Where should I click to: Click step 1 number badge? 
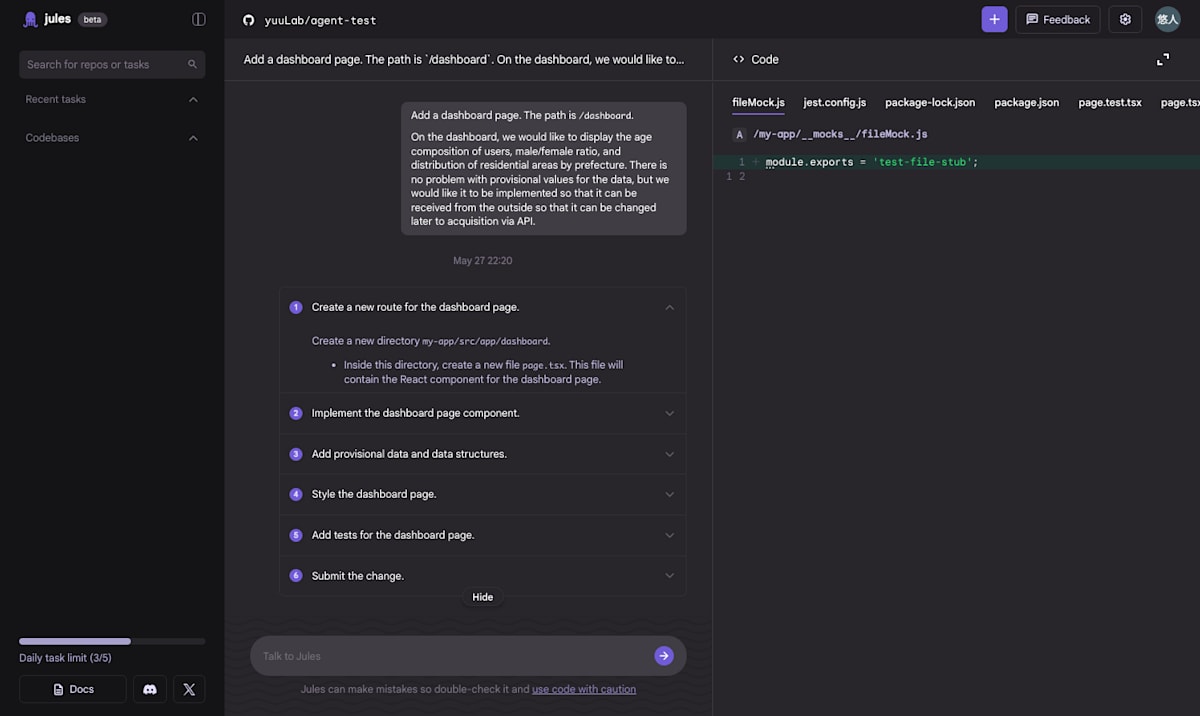(296, 307)
